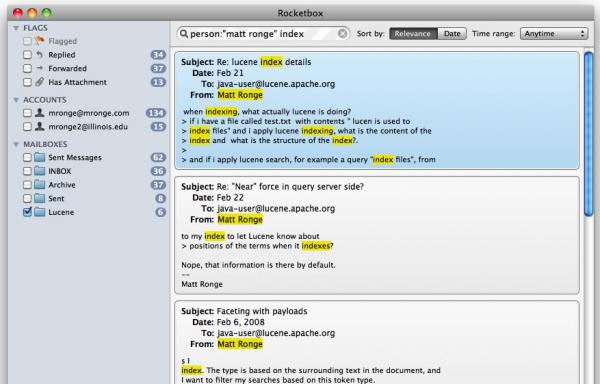The image size is (600, 384).
Task: Click the Replied count badge 34
Action: click(x=158, y=55)
